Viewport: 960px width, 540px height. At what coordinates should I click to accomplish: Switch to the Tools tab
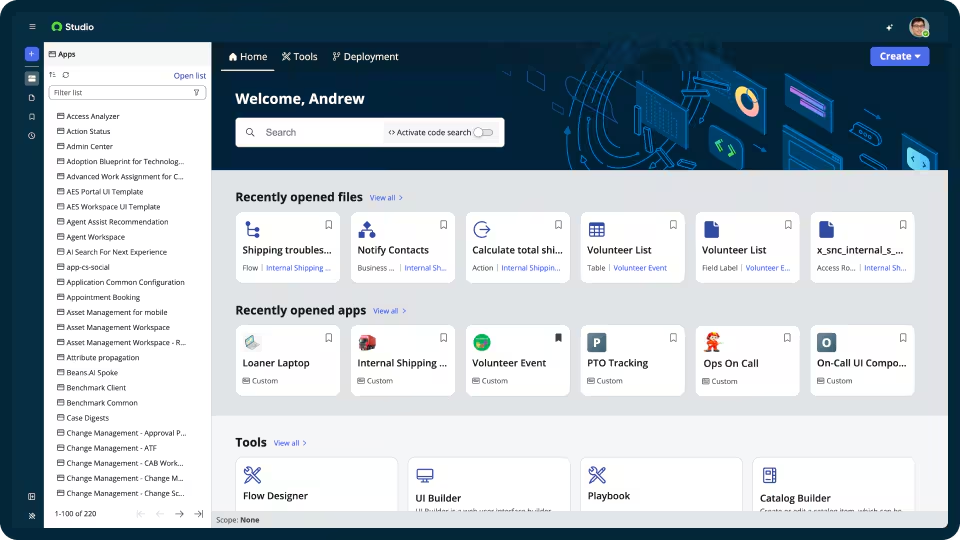tap(299, 56)
